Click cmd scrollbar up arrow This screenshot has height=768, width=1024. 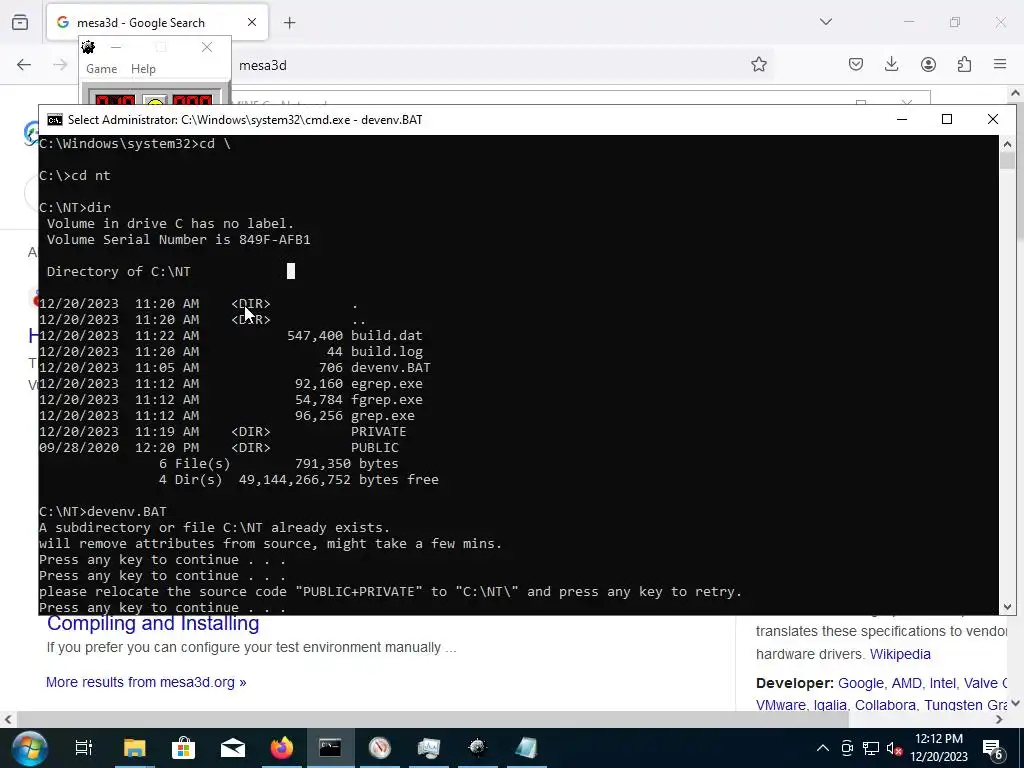[x=1007, y=144]
